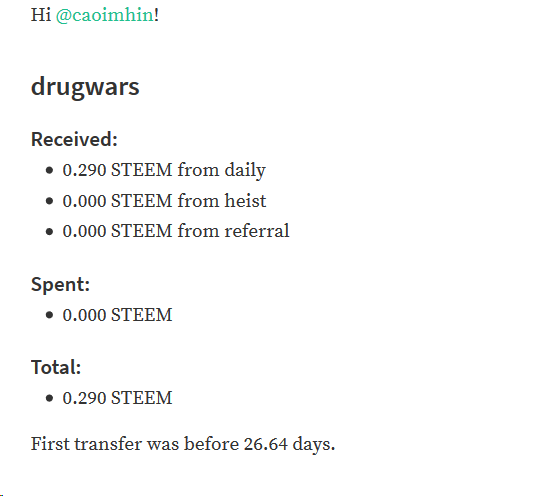The height and width of the screenshot is (496, 554).
Task: Select the 0.290 STEEM from daily line
Action: pyautogui.click(x=164, y=171)
